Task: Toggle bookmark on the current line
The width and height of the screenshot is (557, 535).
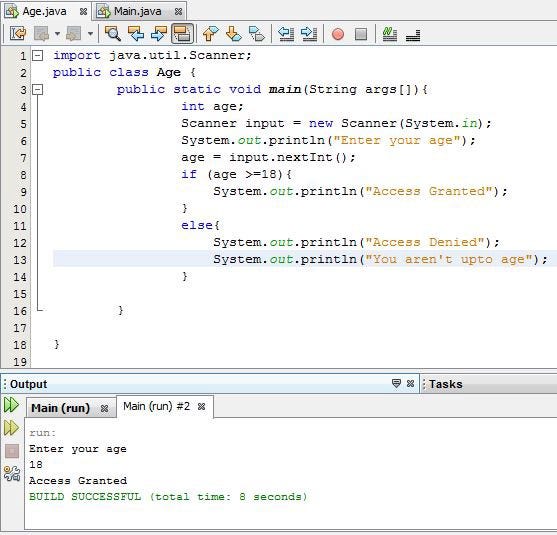Action: tap(257, 34)
